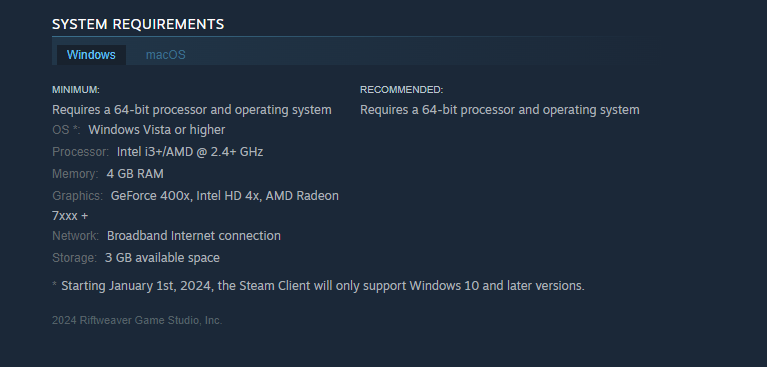Click the Windows Vista or higher text

point(157,130)
